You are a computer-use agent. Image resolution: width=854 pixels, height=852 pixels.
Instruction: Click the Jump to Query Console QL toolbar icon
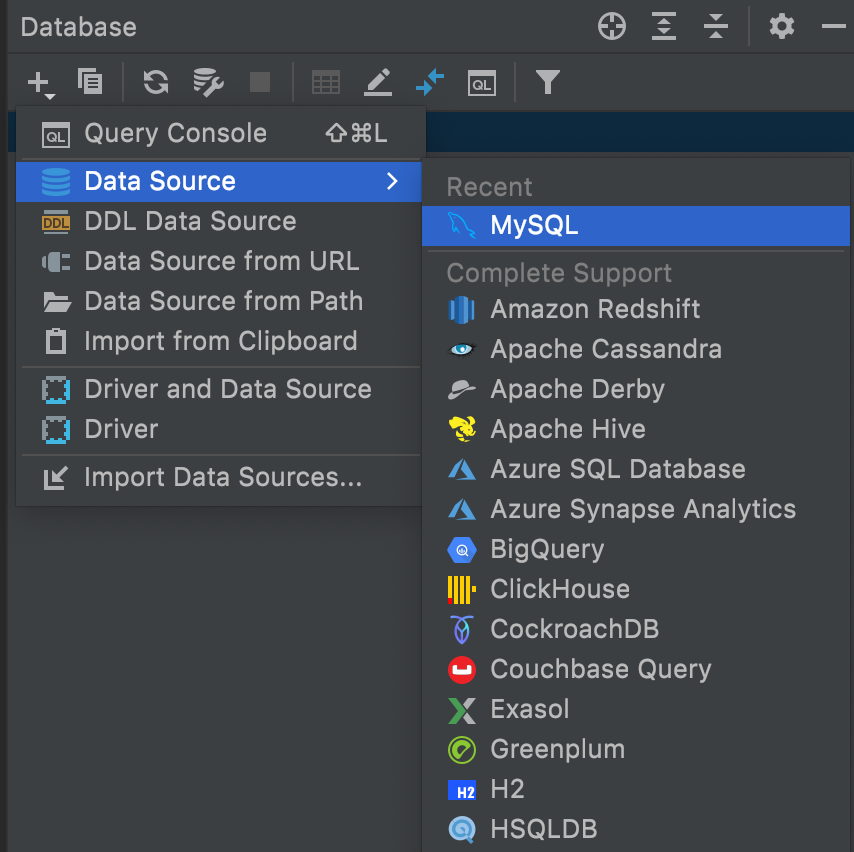coord(481,83)
